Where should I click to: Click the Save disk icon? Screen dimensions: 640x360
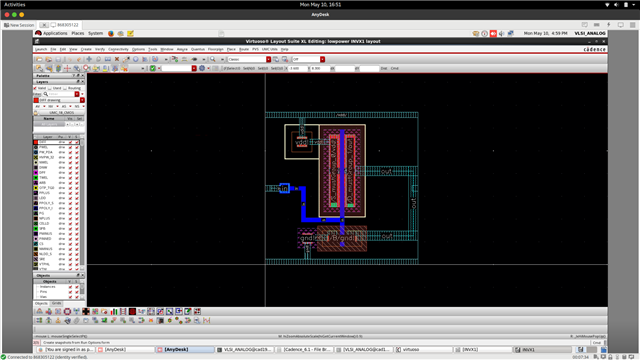[x=58, y=59]
